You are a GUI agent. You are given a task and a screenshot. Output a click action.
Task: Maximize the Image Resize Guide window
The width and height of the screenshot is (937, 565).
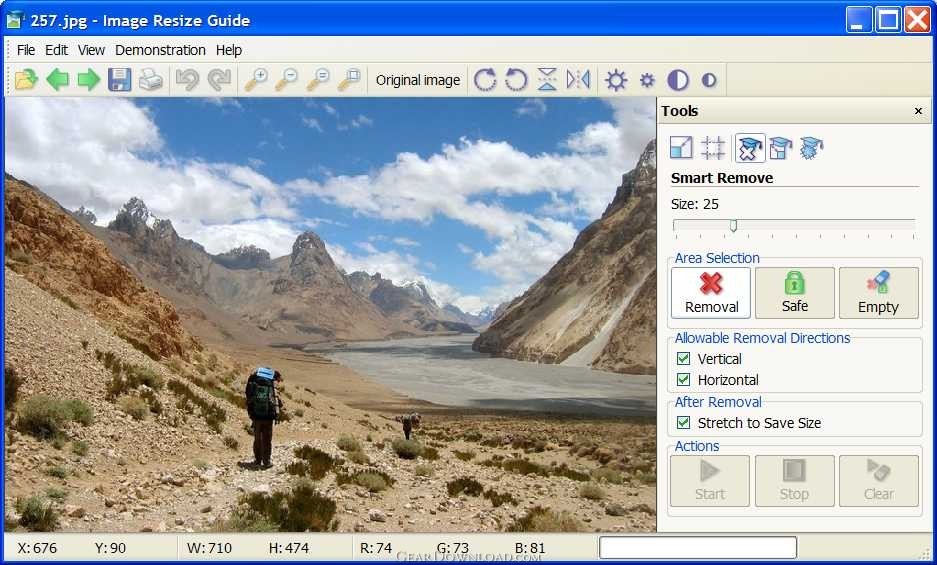[x=888, y=20]
